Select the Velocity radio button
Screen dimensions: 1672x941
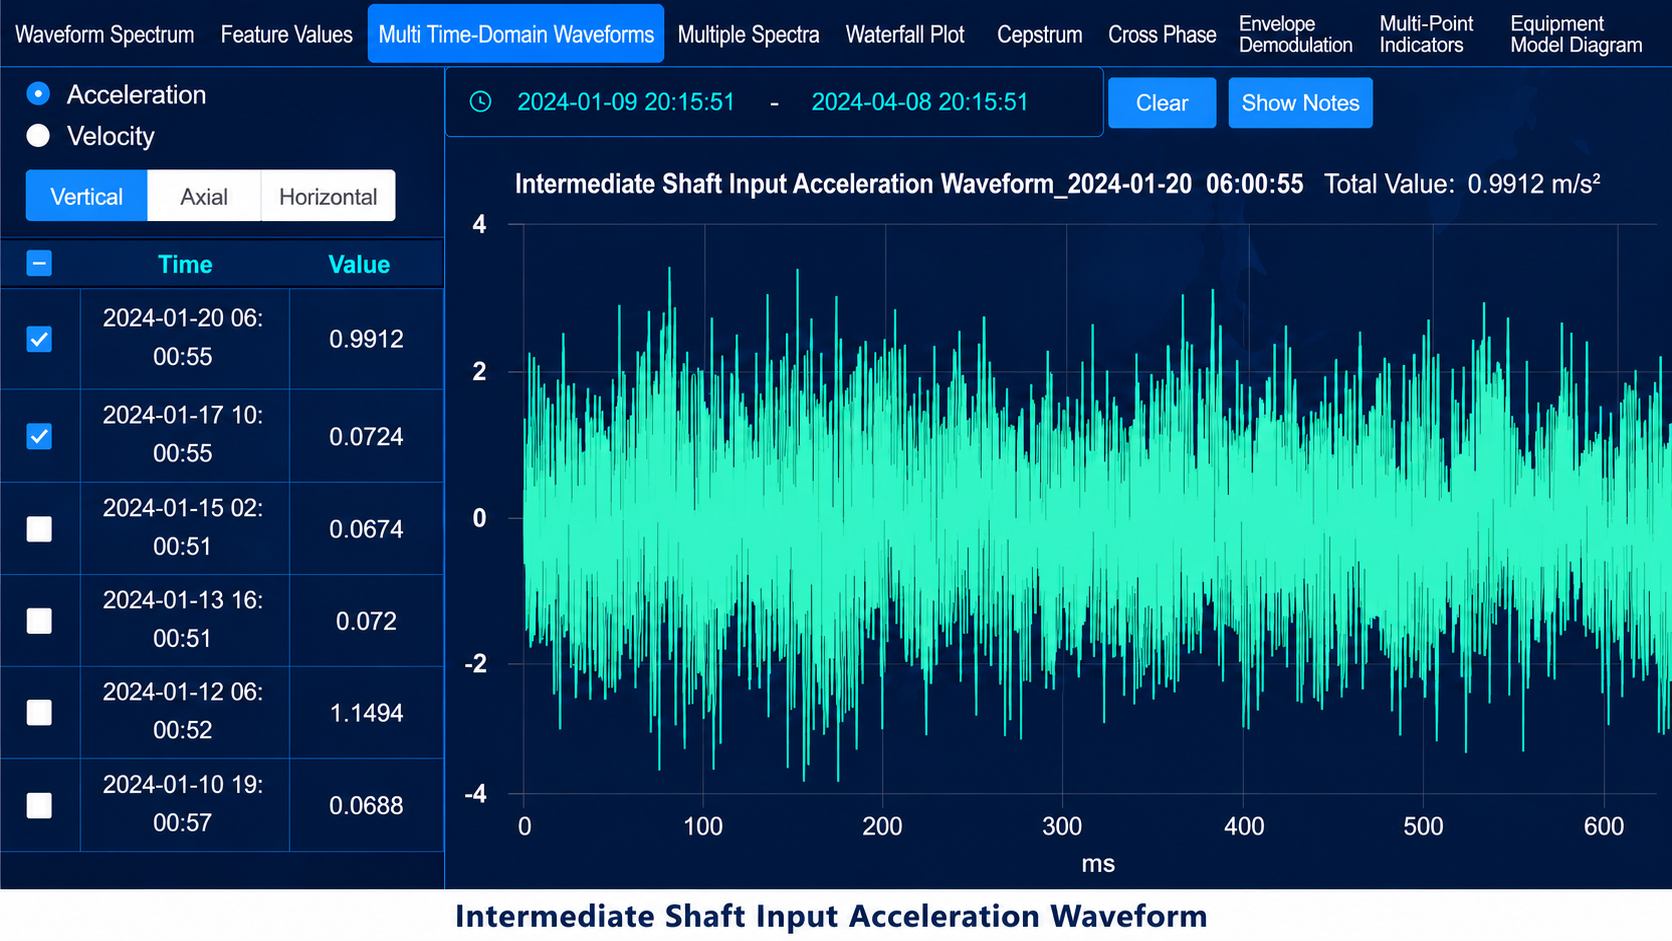38,136
